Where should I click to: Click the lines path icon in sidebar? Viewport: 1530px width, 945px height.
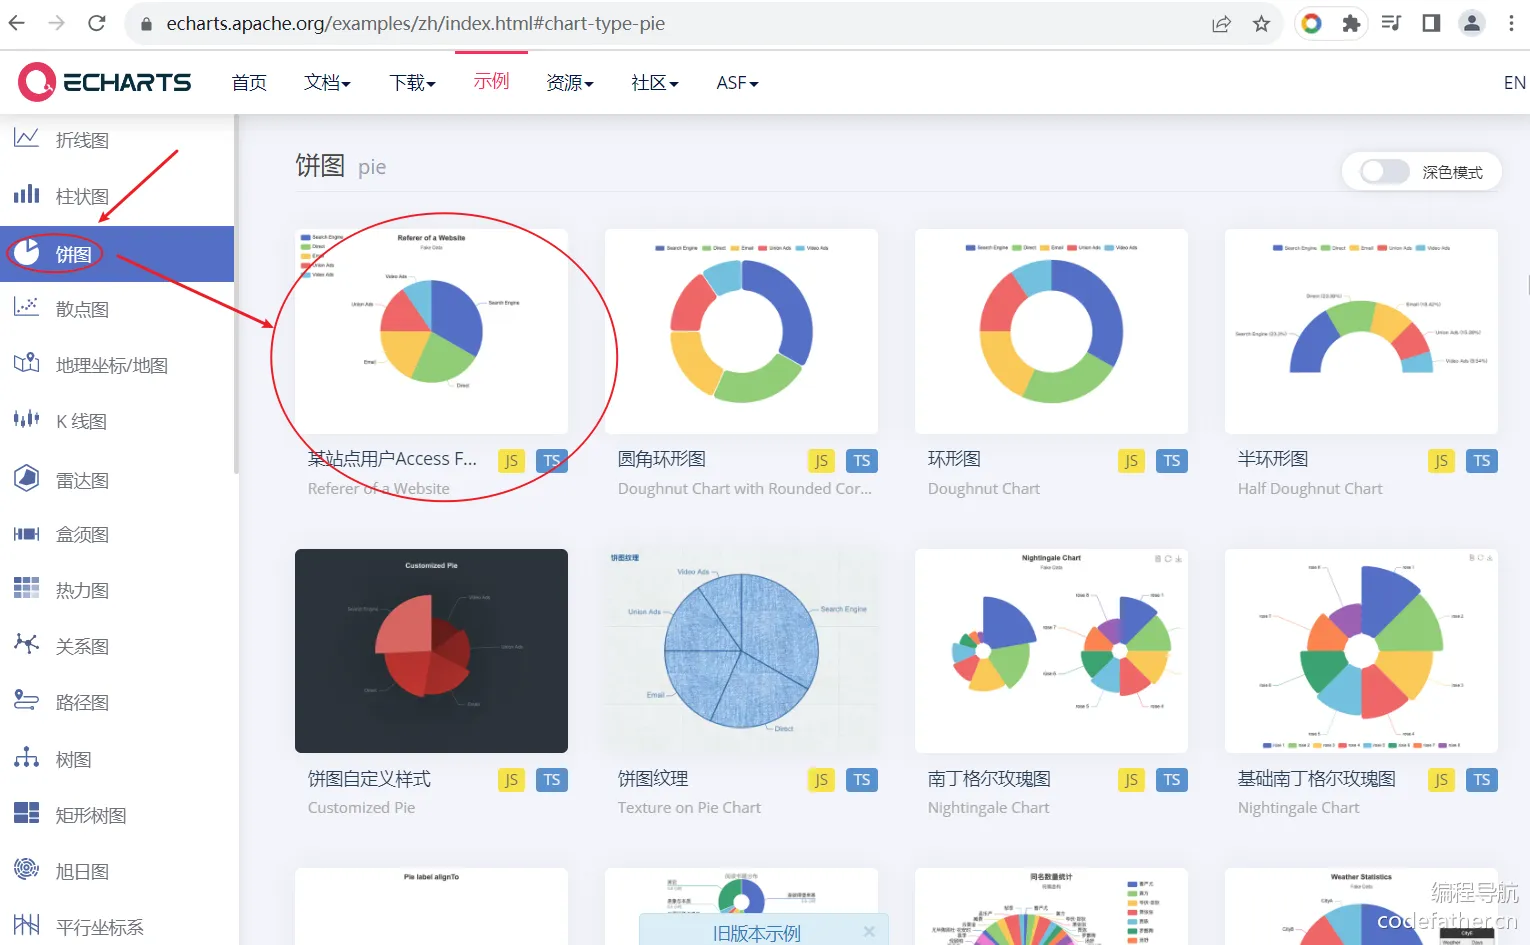26,700
